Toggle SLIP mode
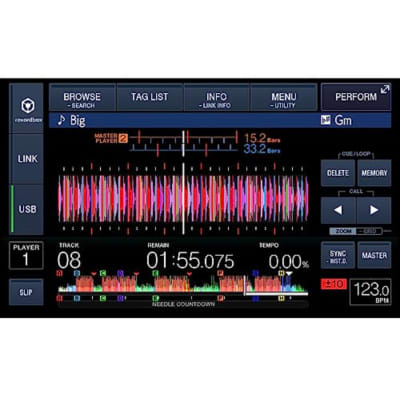 (x=26, y=292)
